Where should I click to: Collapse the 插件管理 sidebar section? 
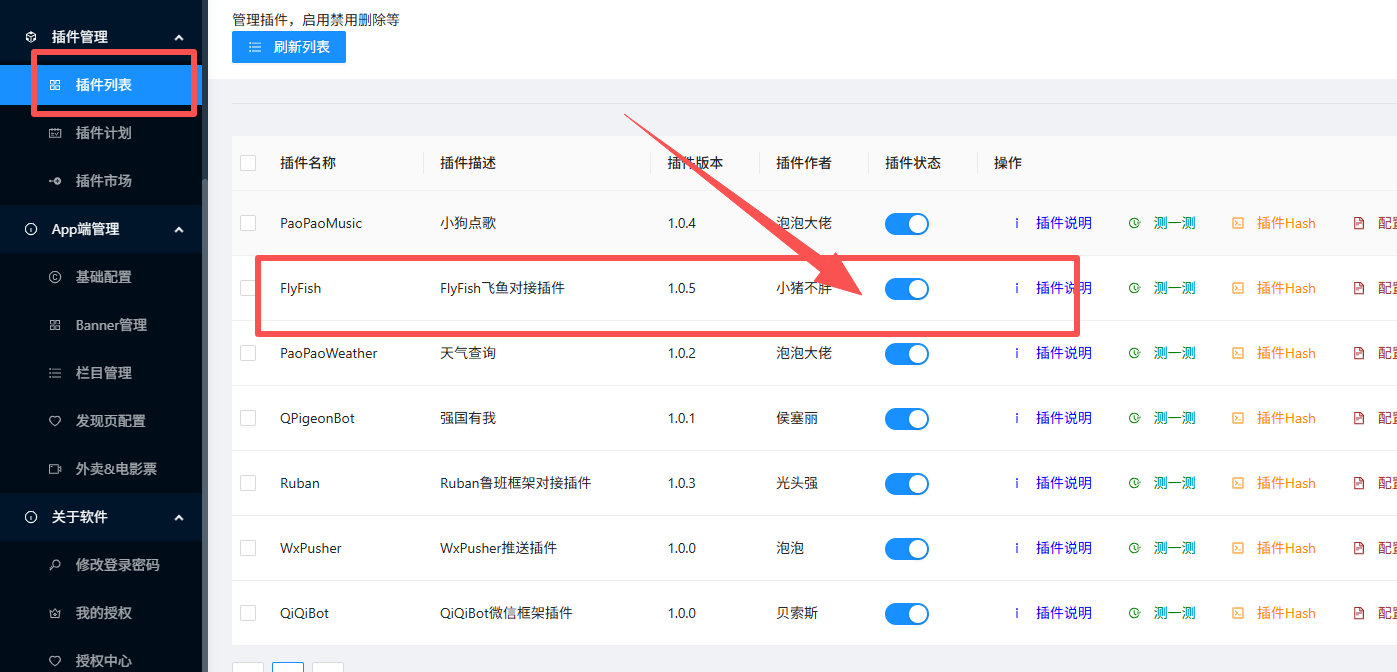click(x=179, y=37)
